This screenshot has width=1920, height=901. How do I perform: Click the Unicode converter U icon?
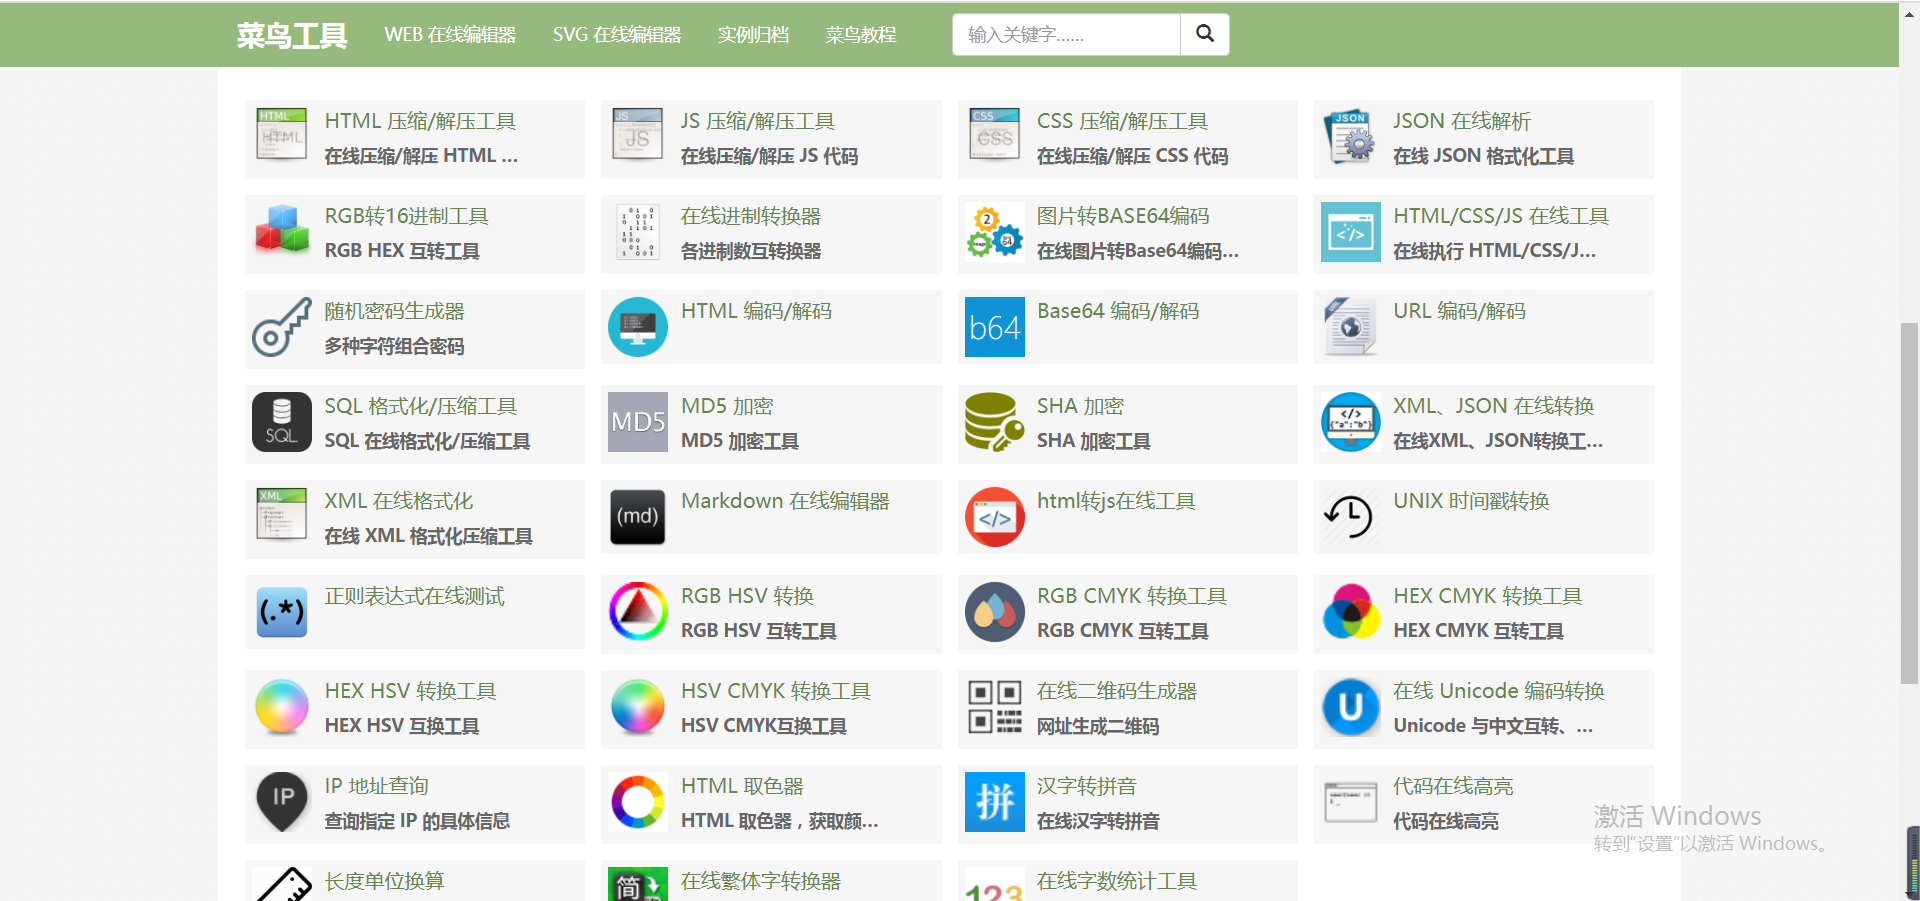tap(1351, 707)
